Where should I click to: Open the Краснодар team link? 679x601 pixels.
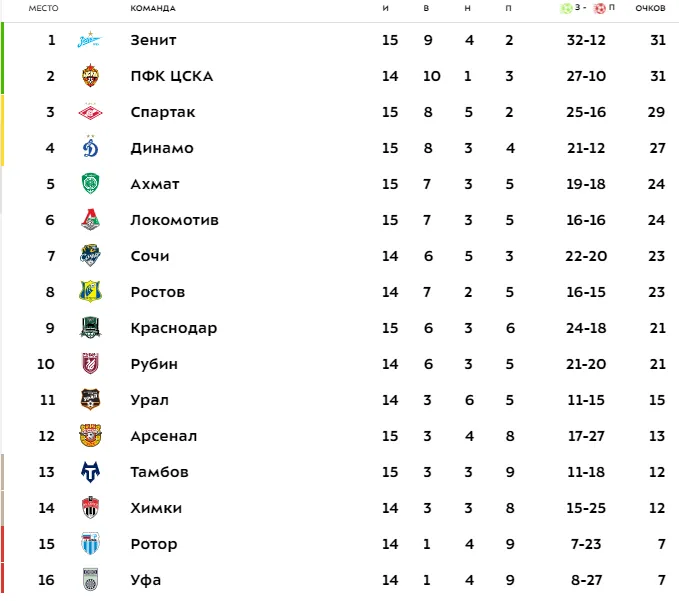(x=174, y=328)
